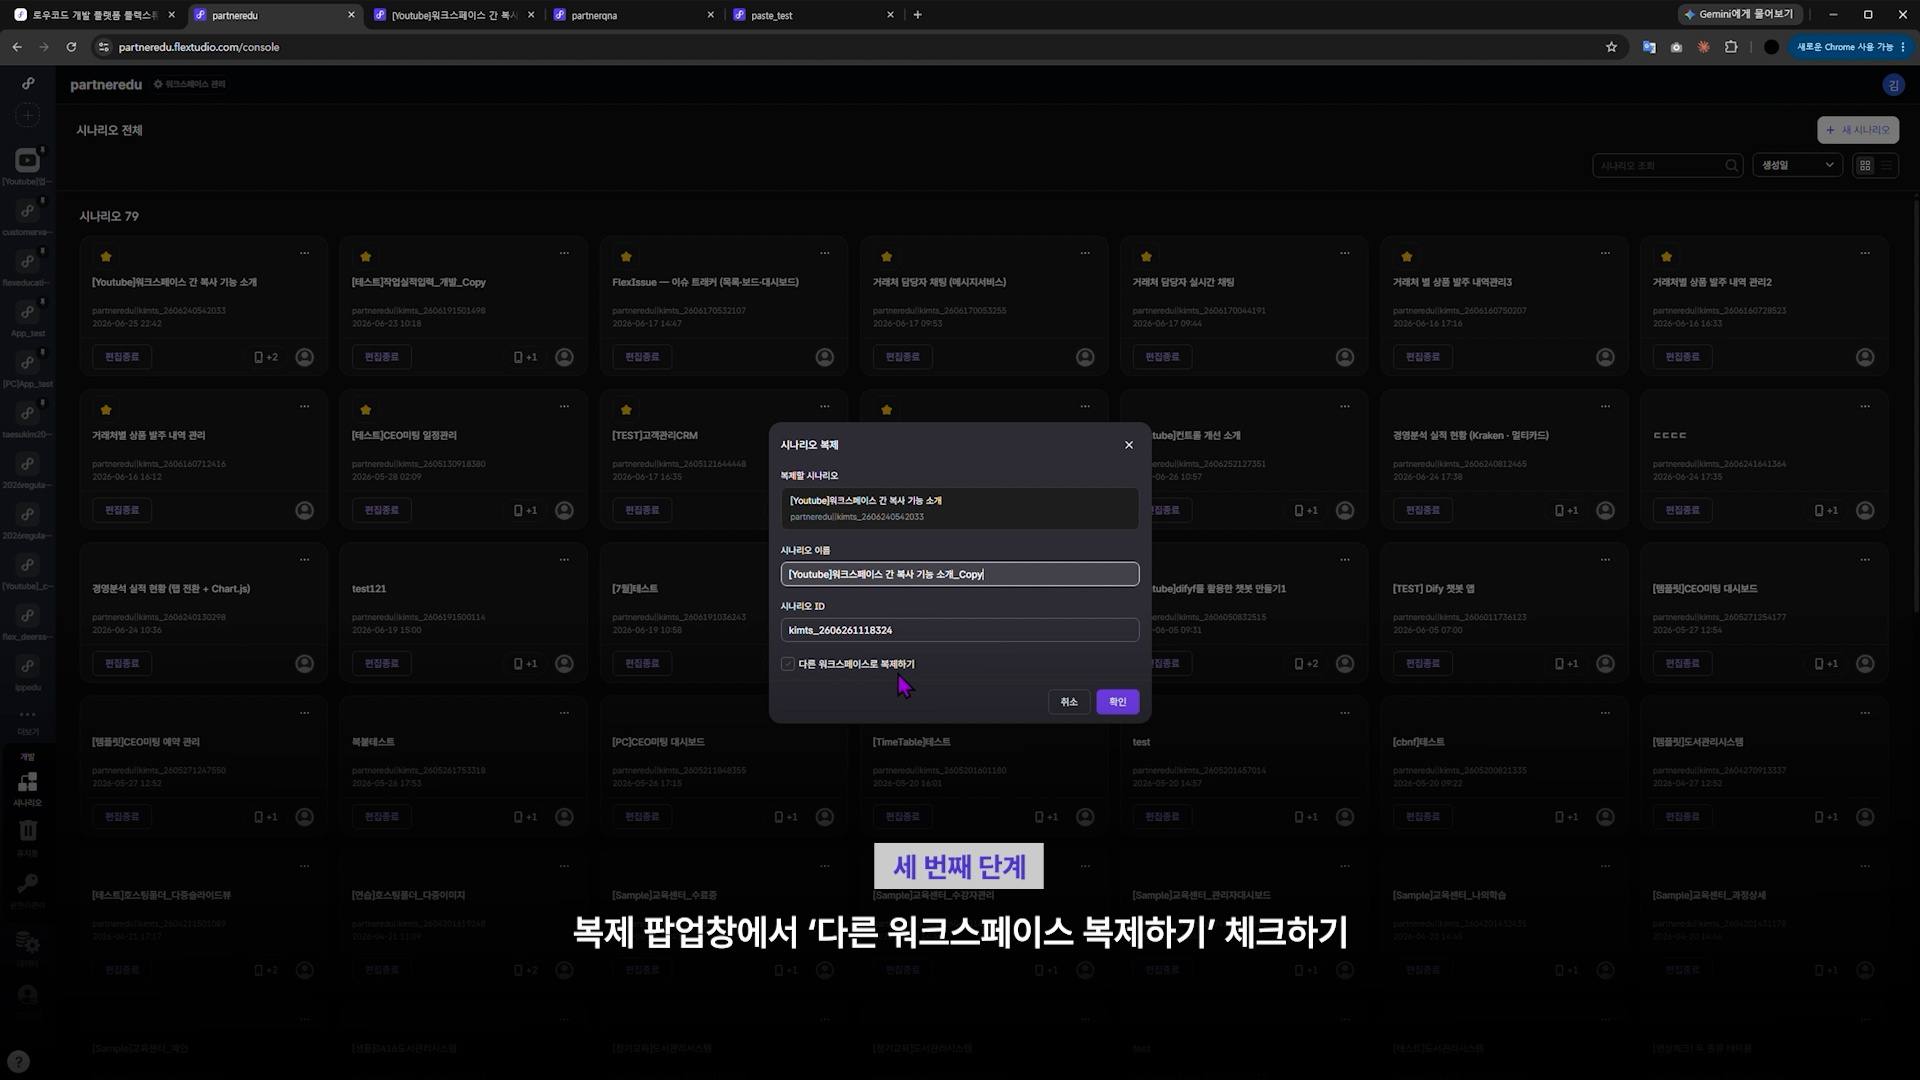Screen dimensions: 1920x1080
Task: Open a new browser tab
Action: (x=918, y=15)
